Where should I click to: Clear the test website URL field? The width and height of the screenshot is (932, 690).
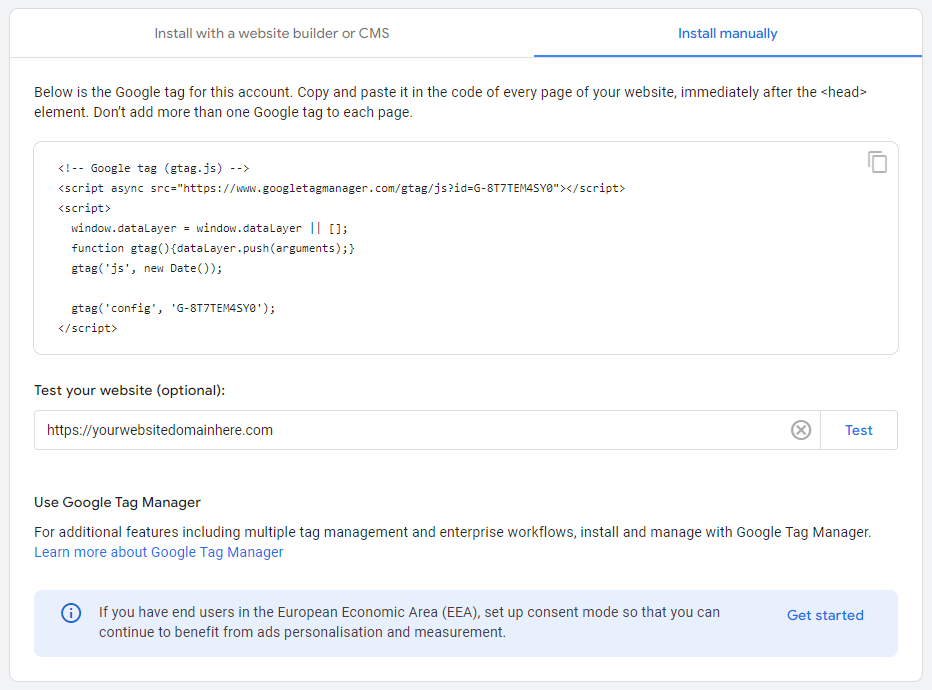[801, 430]
